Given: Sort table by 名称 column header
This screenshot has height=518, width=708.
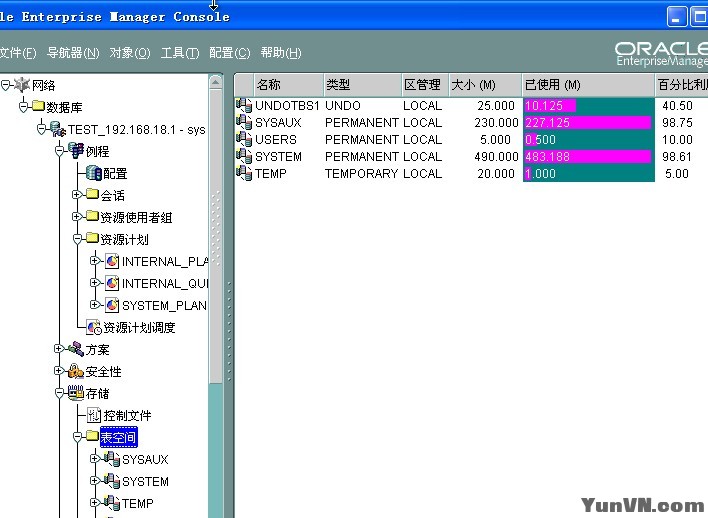Looking at the screenshot, I should 289,85.
